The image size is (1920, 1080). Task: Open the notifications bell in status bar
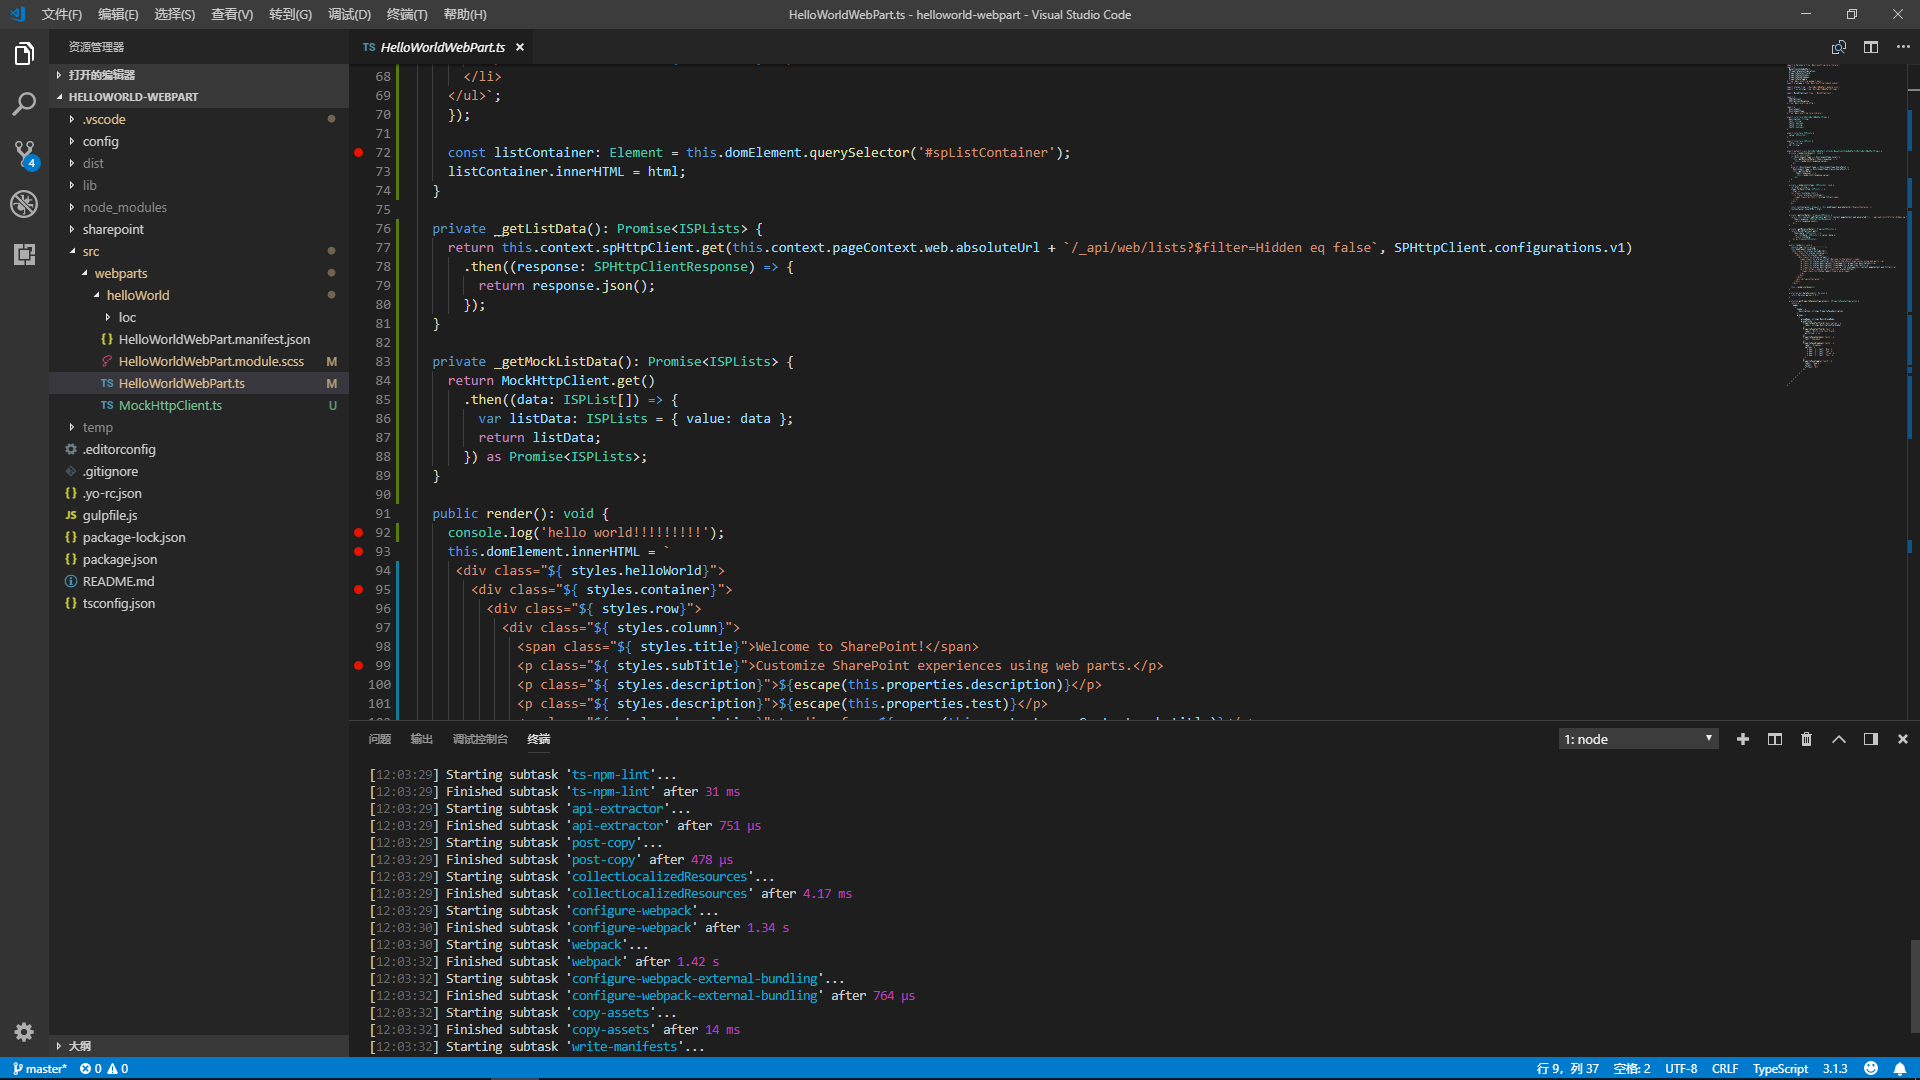click(1899, 1068)
